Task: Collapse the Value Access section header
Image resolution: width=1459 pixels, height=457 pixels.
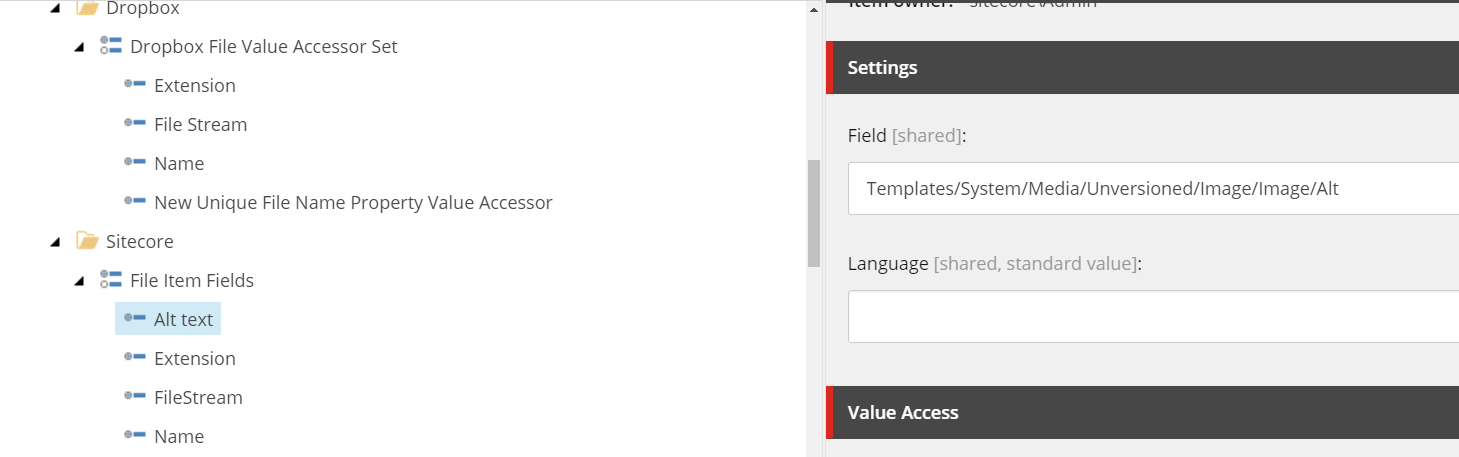Action: [x=1142, y=412]
